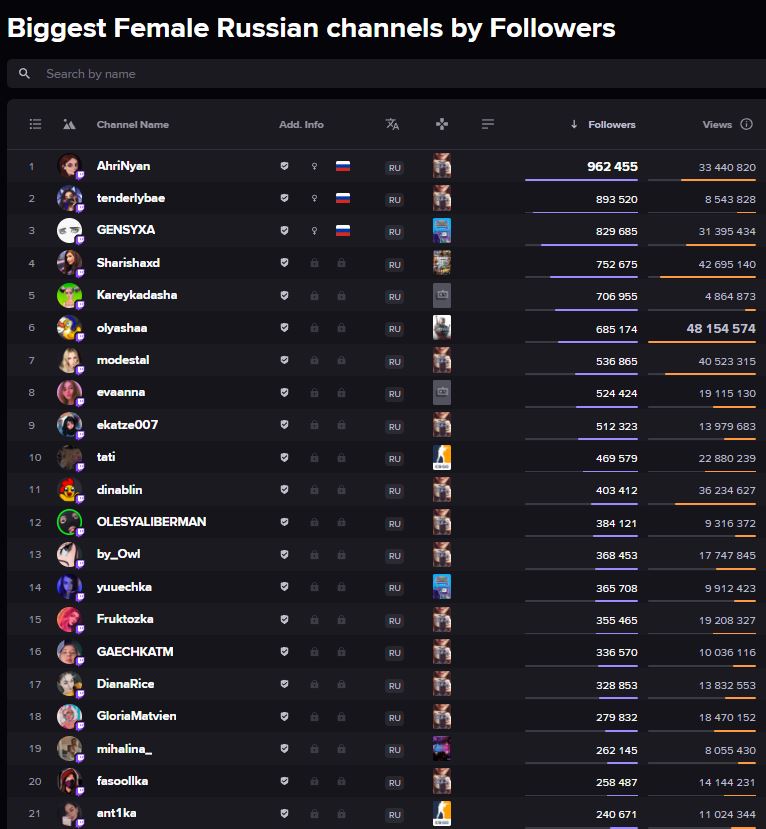This screenshot has width=766, height=829.
Task: Click the Search by name field
Action: (x=386, y=73)
